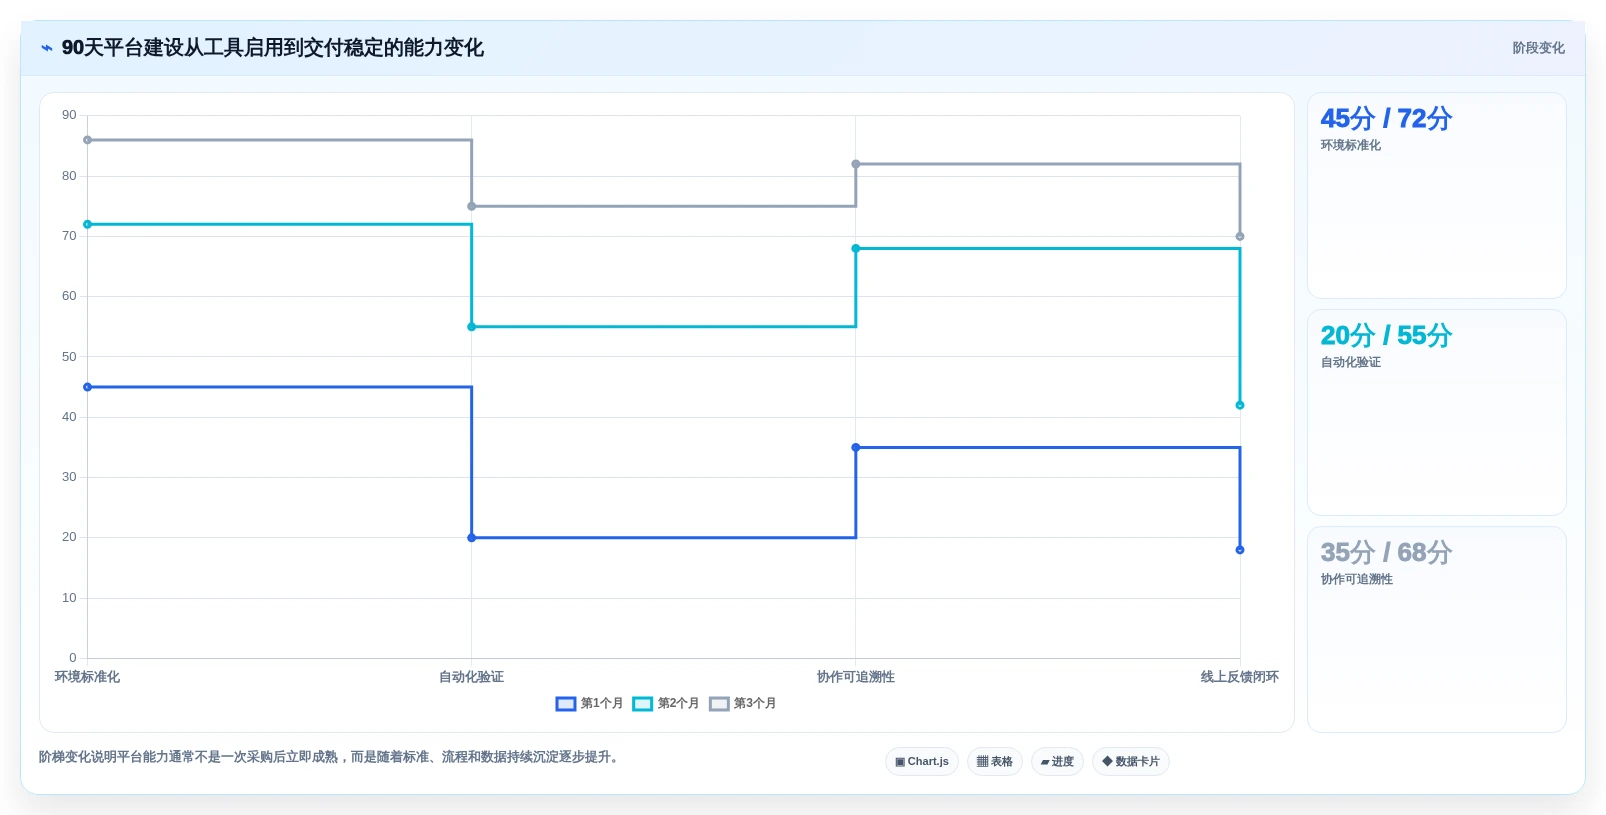Toggle 第1个月 legend swatch
Screen dimensions: 1606x815
pos(566,704)
